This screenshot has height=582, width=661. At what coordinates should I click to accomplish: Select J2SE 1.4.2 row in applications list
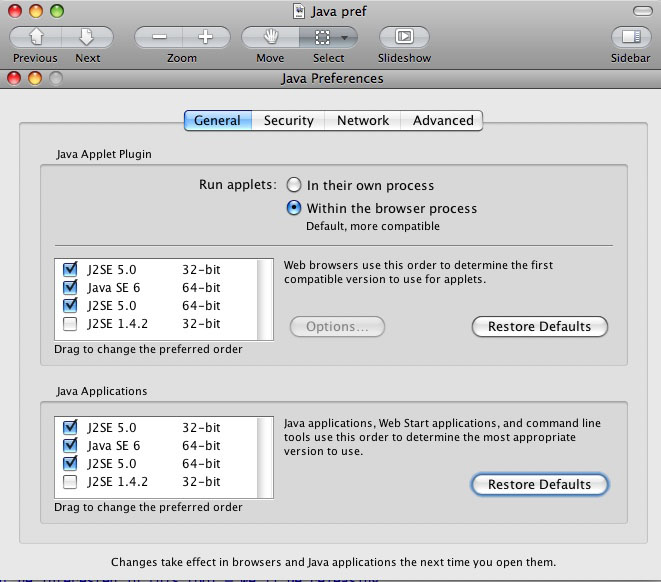click(x=156, y=482)
